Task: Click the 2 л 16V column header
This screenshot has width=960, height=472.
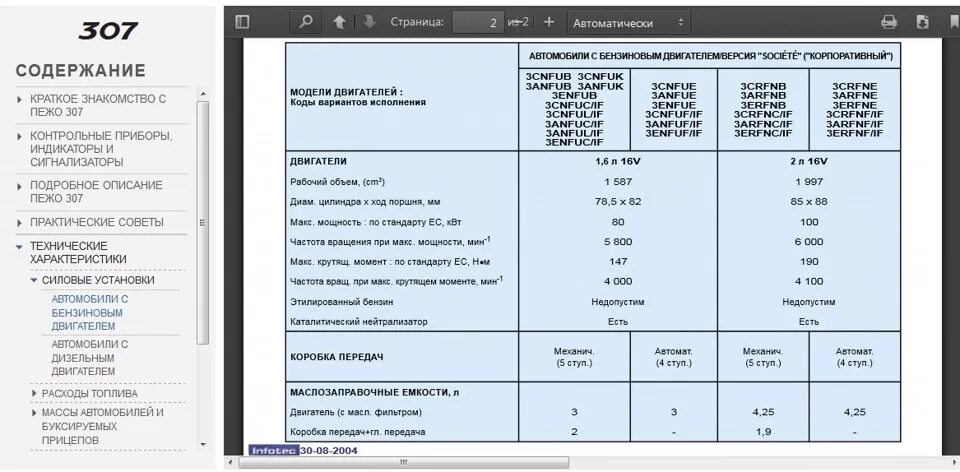Action: tap(809, 162)
